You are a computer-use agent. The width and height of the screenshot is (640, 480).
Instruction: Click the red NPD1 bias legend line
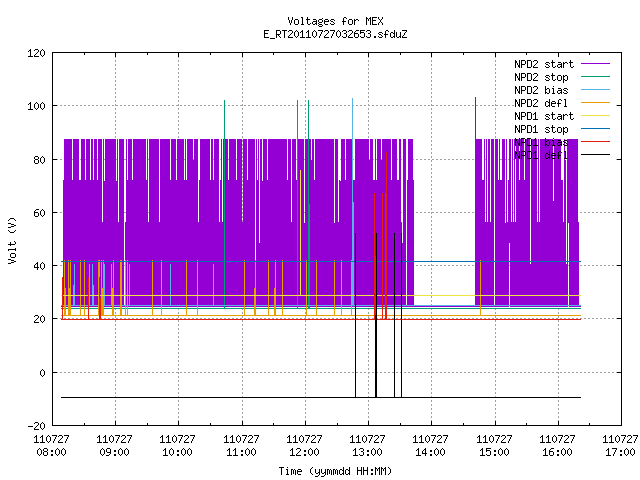click(596, 142)
